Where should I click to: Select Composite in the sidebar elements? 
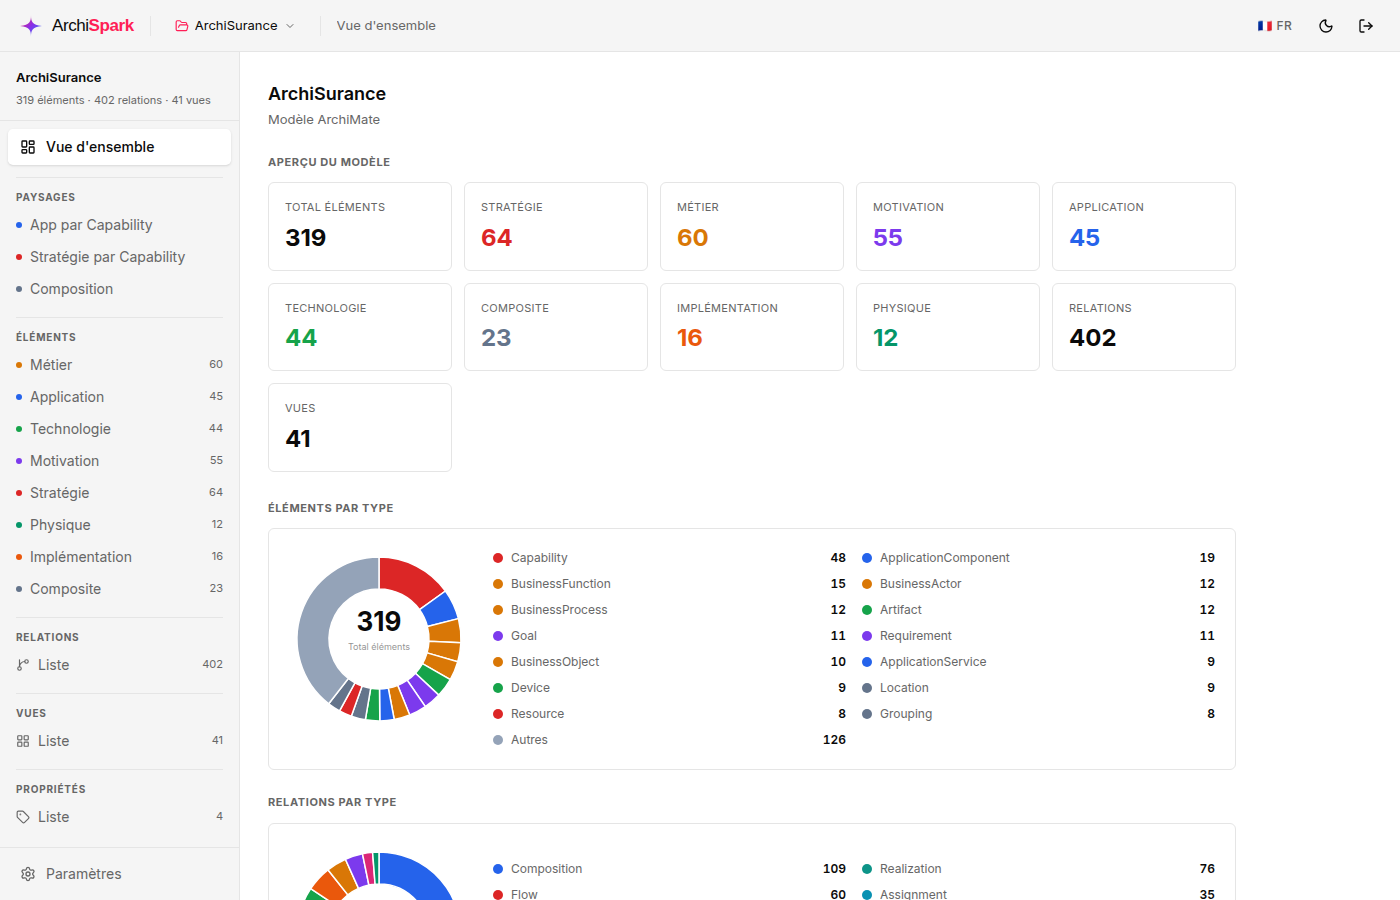click(120, 589)
